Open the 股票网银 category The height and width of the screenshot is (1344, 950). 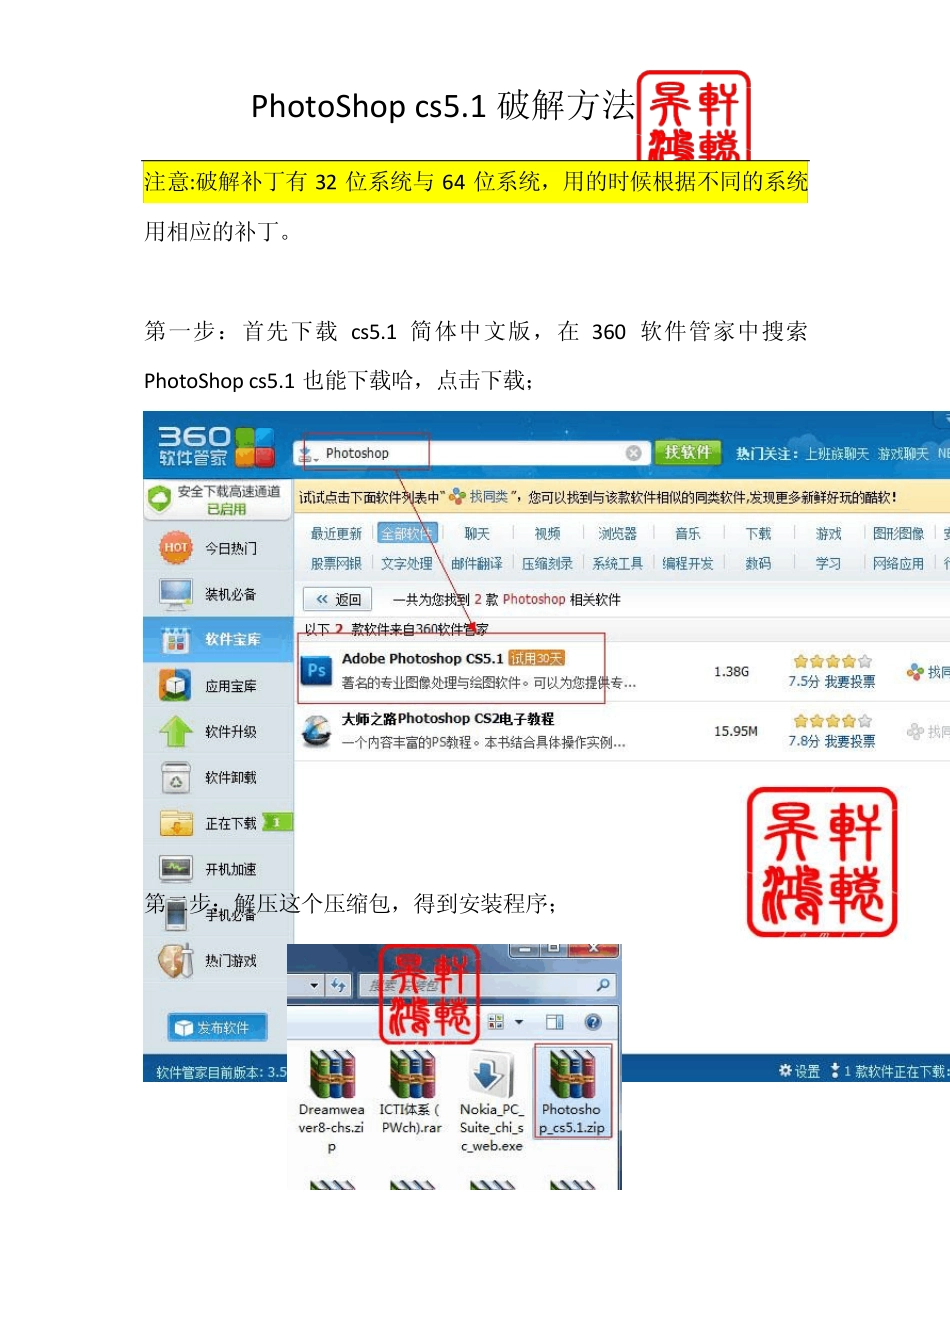point(336,564)
